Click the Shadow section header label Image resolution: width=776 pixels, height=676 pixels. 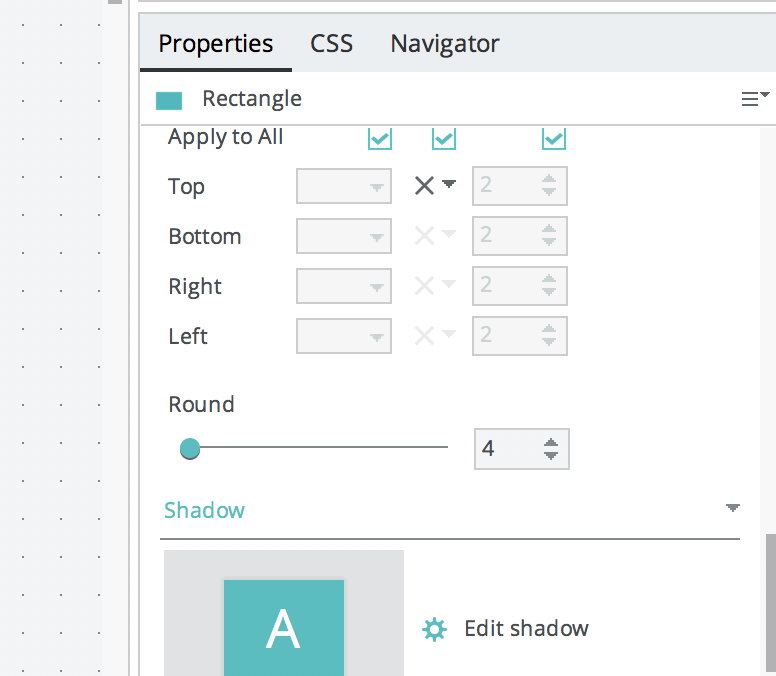pyautogui.click(x=205, y=510)
